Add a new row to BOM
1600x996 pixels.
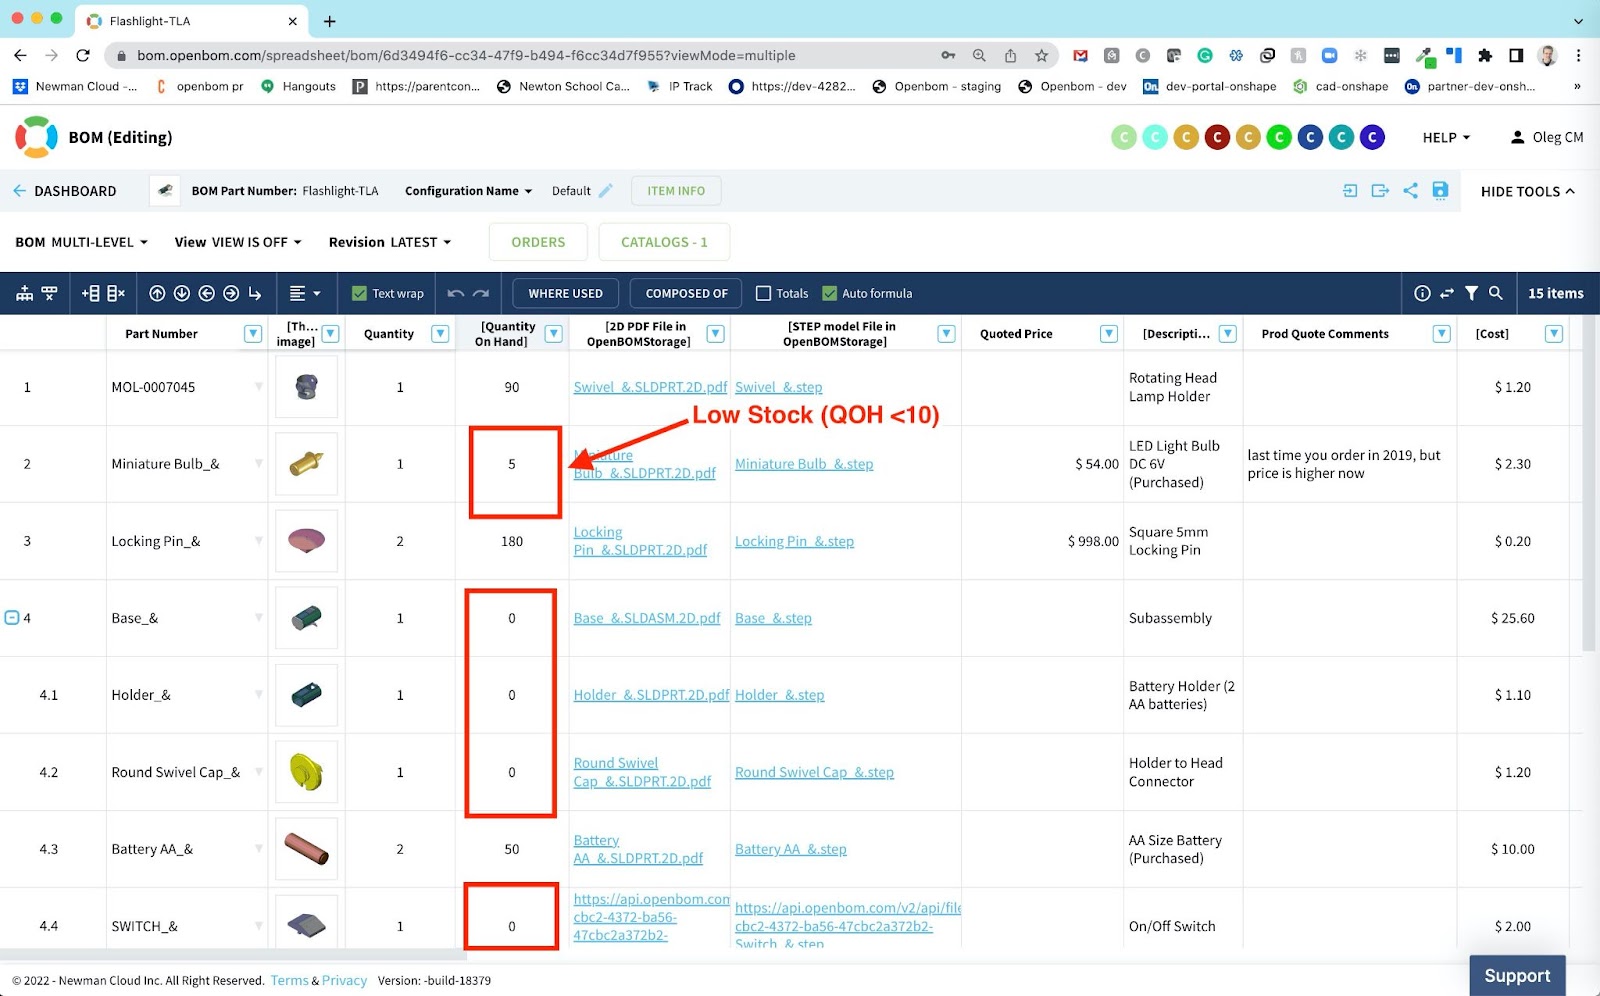91,294
